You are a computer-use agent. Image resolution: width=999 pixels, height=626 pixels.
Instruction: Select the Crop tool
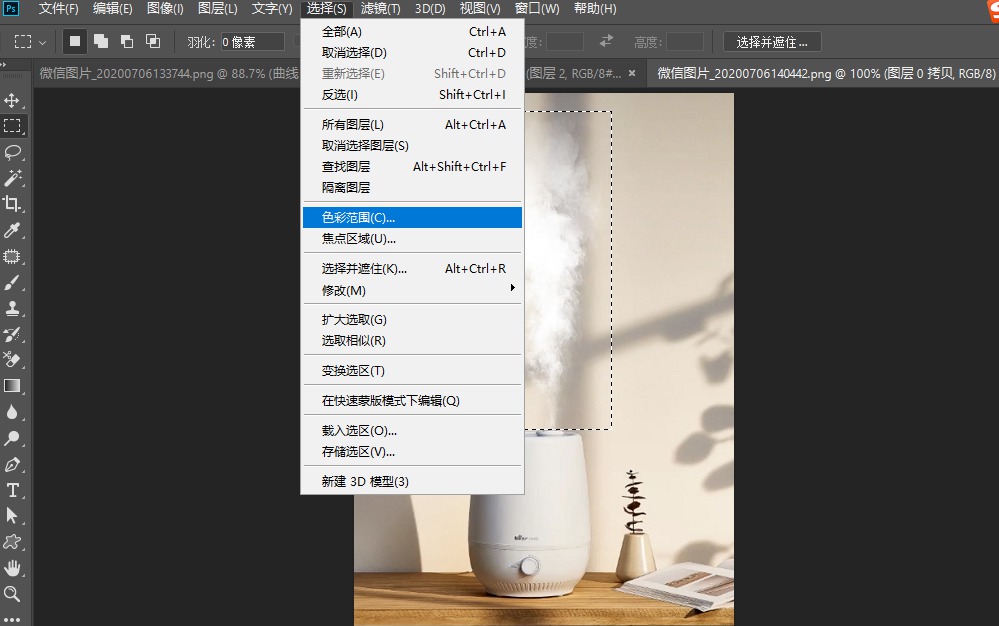tap(13, 204)
